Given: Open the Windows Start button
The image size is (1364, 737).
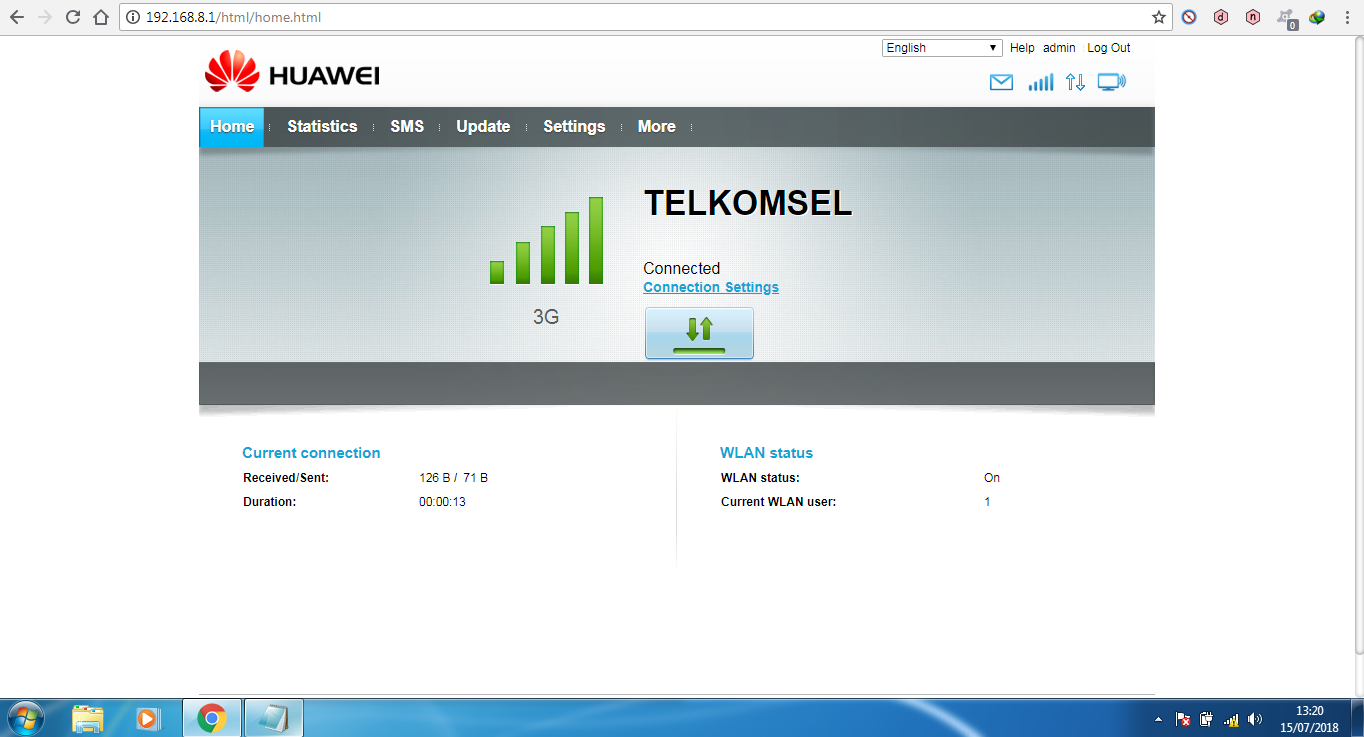Looking at the screenshot, I should [x=24, y=718].
